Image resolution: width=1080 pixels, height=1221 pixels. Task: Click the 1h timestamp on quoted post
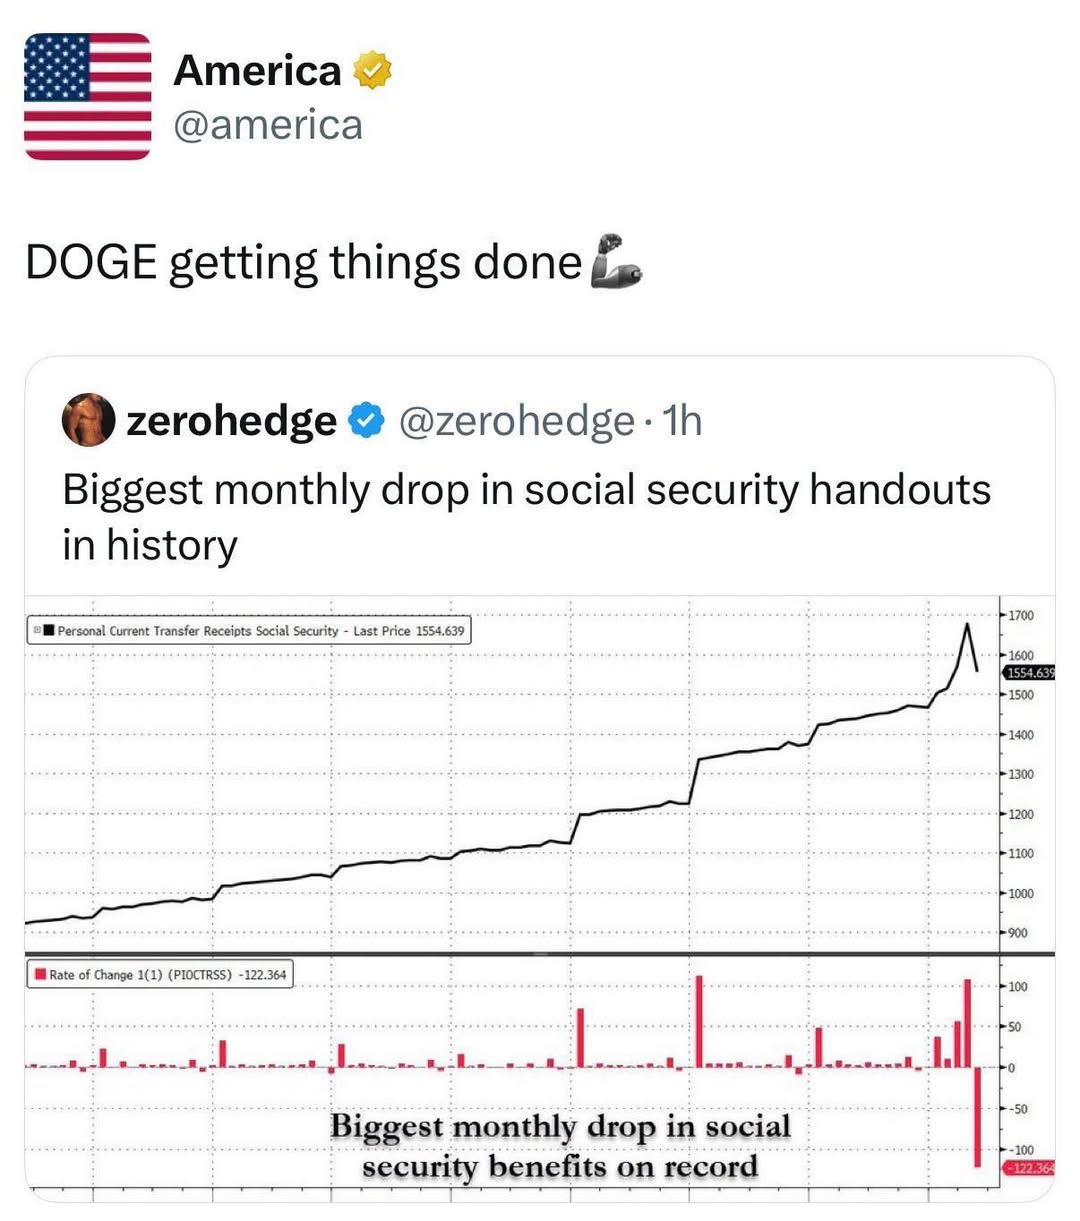683,421
